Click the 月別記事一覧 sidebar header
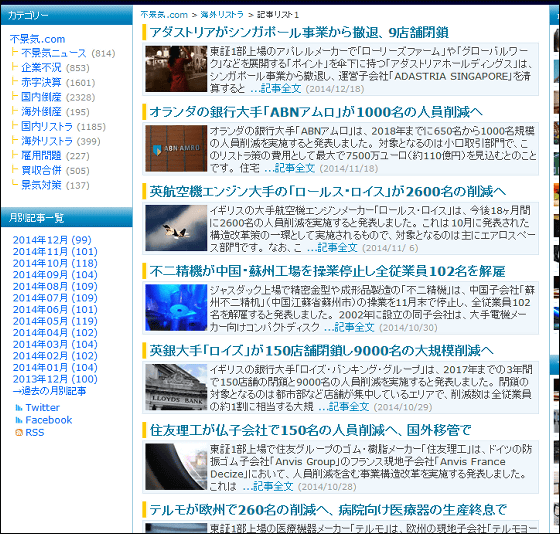Viewport: 560px width, 534px height. click(x=66, y=218)
